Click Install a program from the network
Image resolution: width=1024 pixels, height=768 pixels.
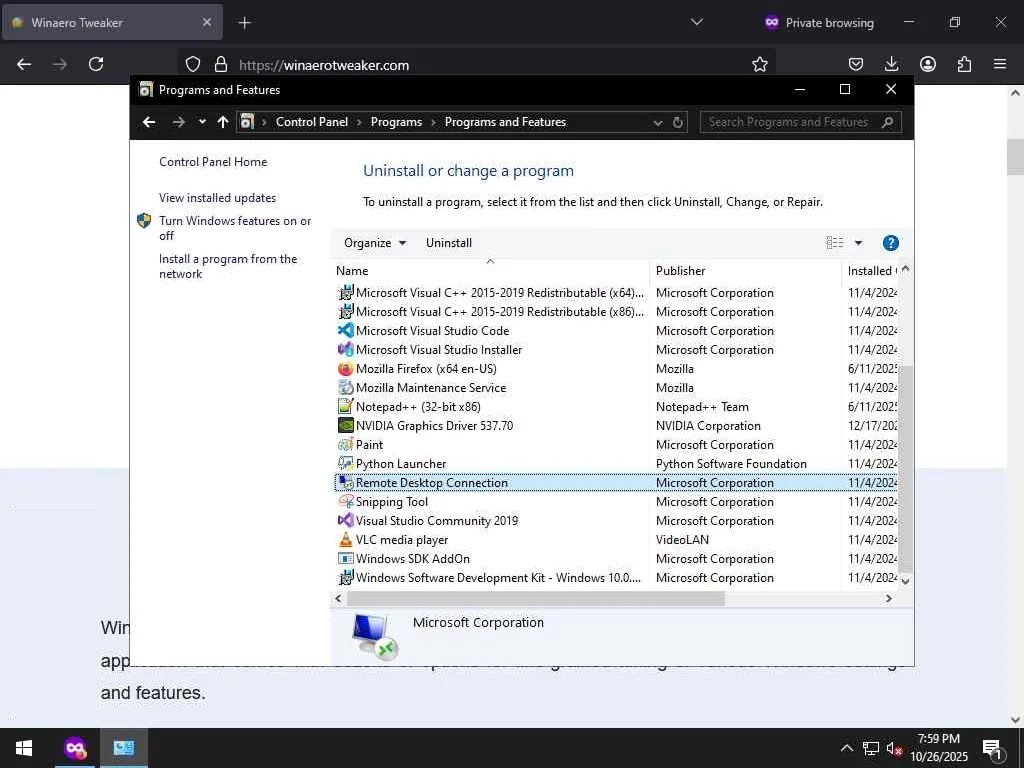(x=228, y=266)
